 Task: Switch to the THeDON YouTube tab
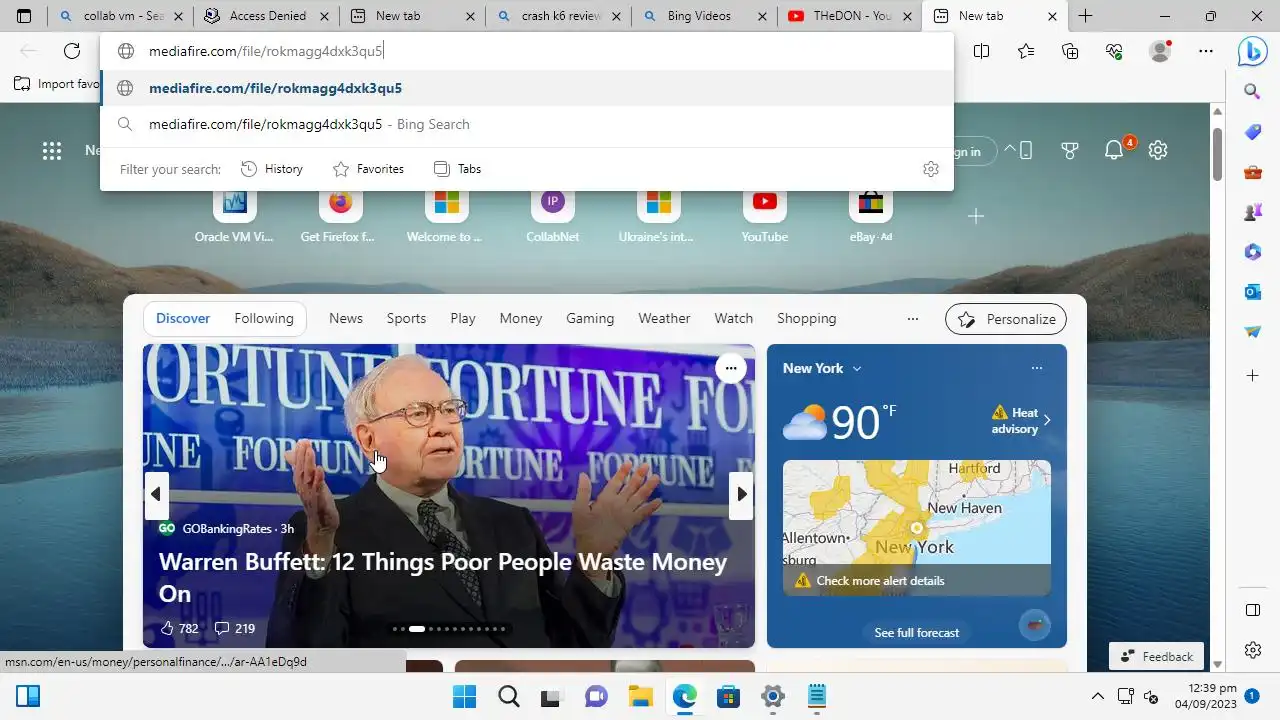850,16
